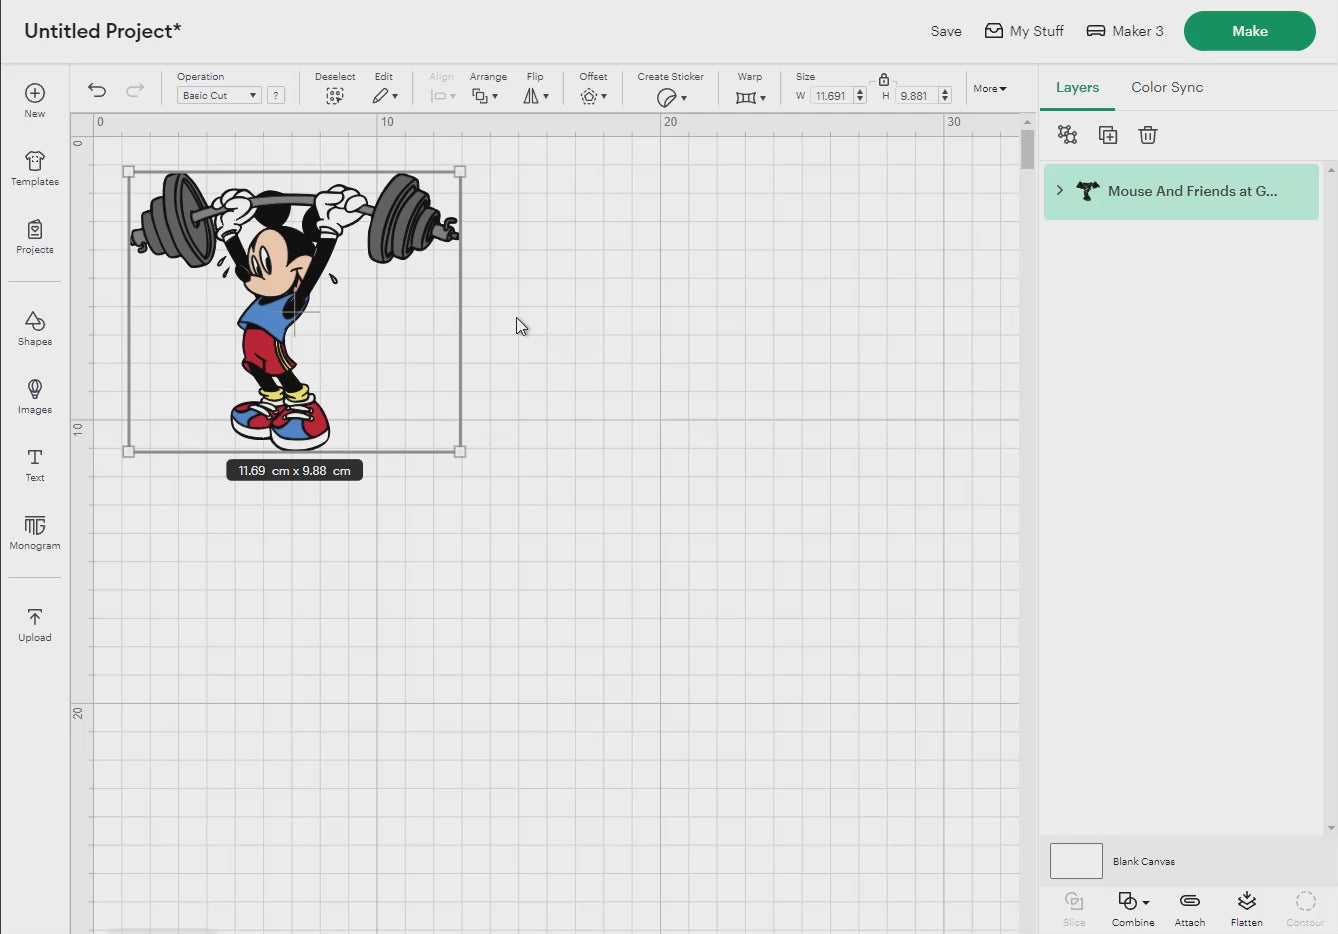Viewport: 1338px width, 934px height.
Task: Open the Operation Basic Cut dropdown
Action: click(219, 95)
